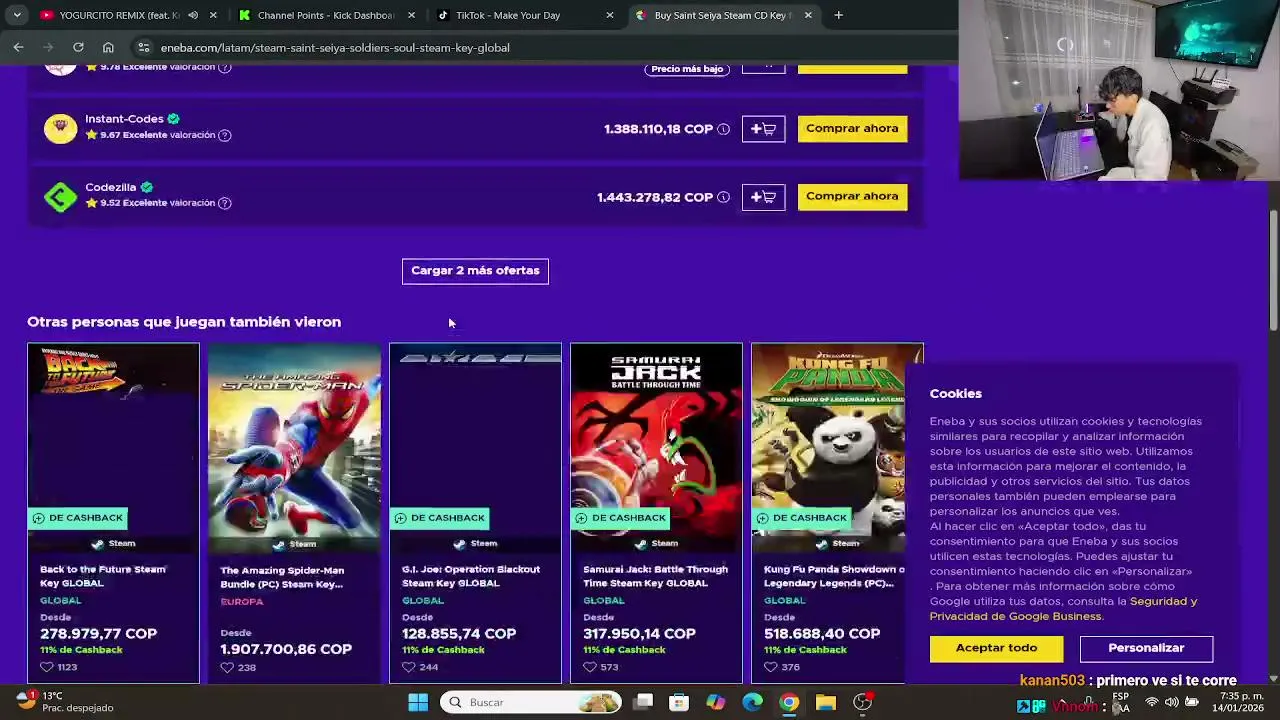This screenshot has height=720, width=1280.
Task: Close the TikTok tab
Action: click(610, 15)
